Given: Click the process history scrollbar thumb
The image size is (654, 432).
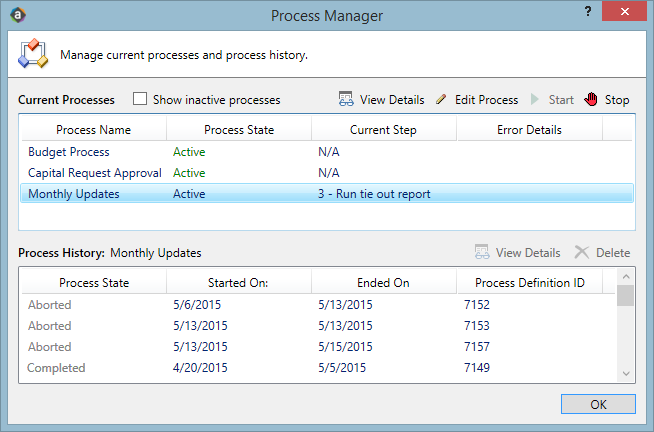Looking at the screenshot, I should pyautogui.click(x=626, y=296).
